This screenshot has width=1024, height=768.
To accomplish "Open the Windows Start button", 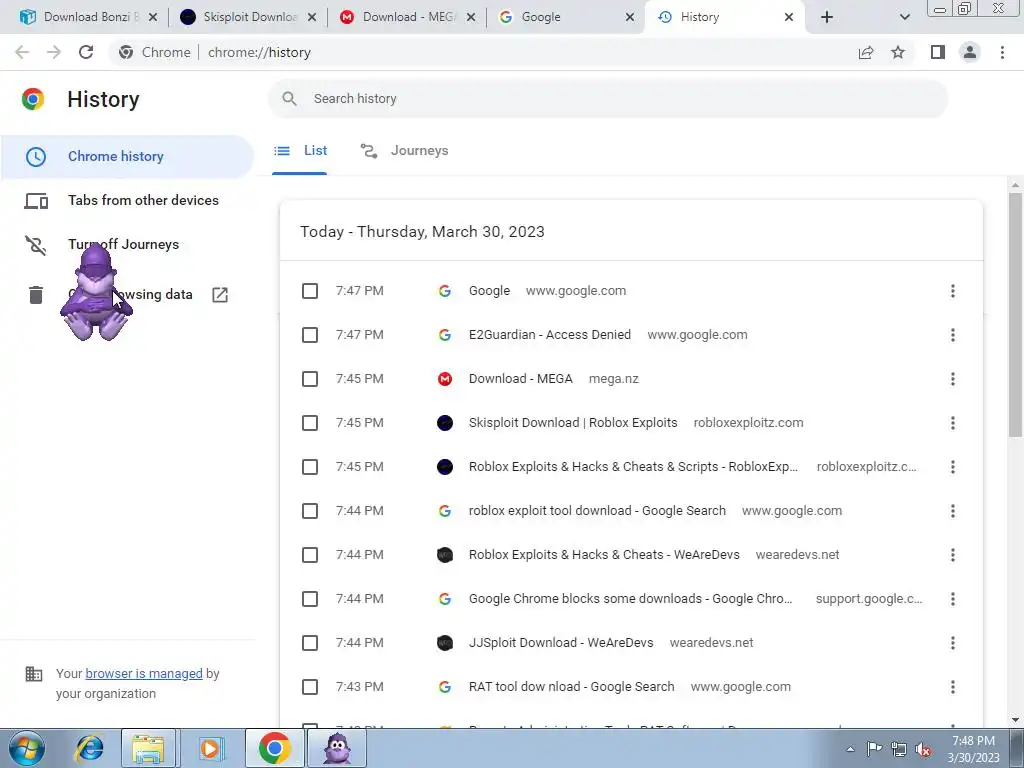I will pos(27,748).
